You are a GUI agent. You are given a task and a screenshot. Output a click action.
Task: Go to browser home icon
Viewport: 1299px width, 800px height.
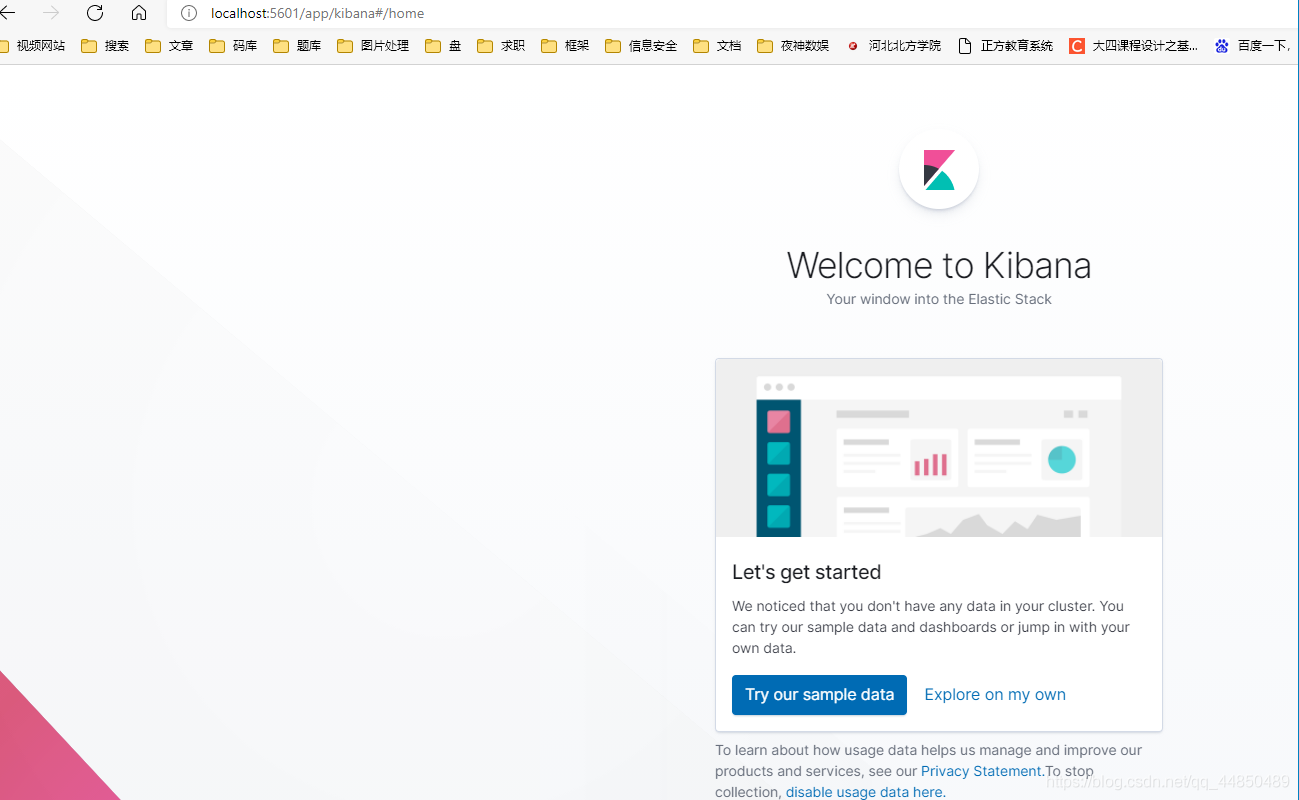[139, 13]
